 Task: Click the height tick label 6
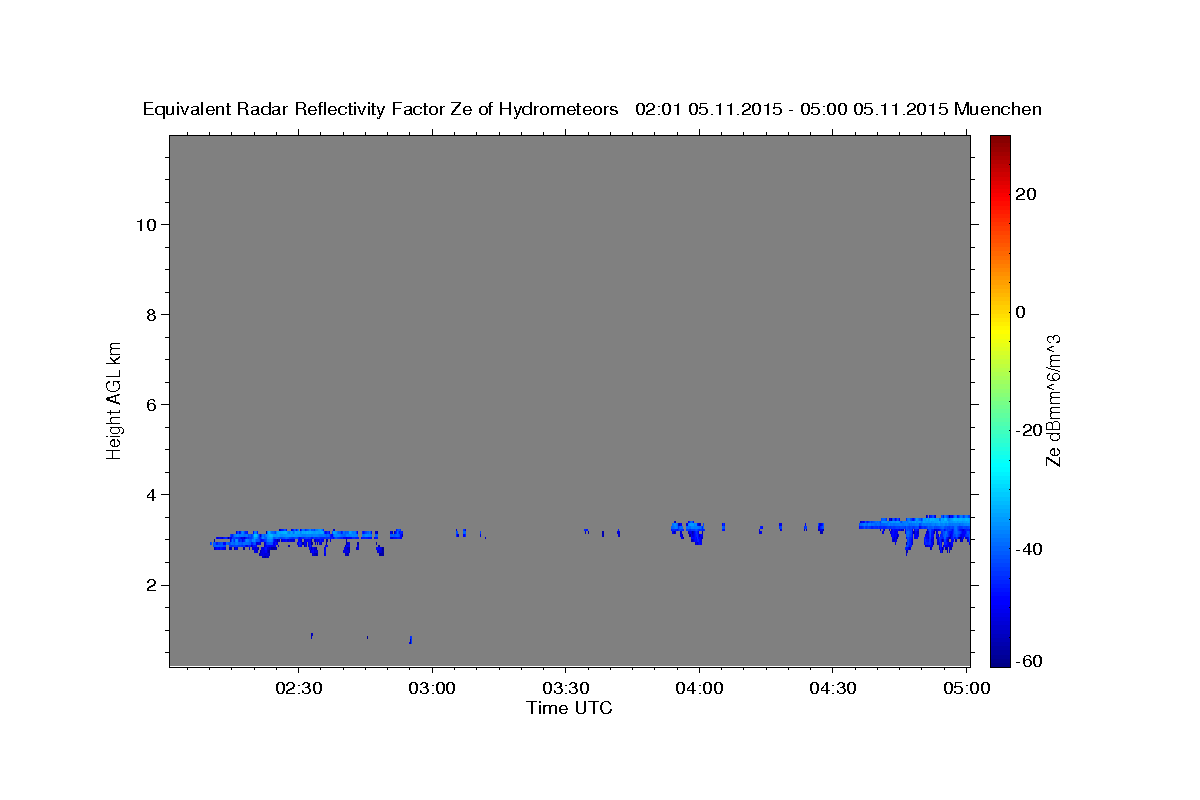[152, 405]
